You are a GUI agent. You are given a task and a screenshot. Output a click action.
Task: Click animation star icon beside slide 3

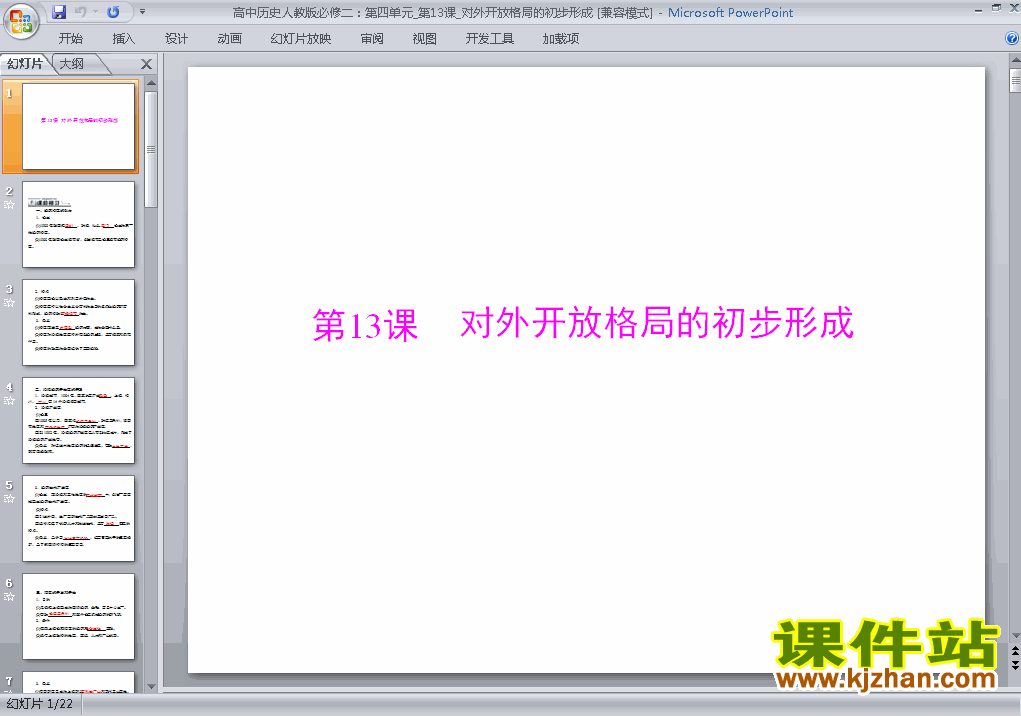(9, 303)
